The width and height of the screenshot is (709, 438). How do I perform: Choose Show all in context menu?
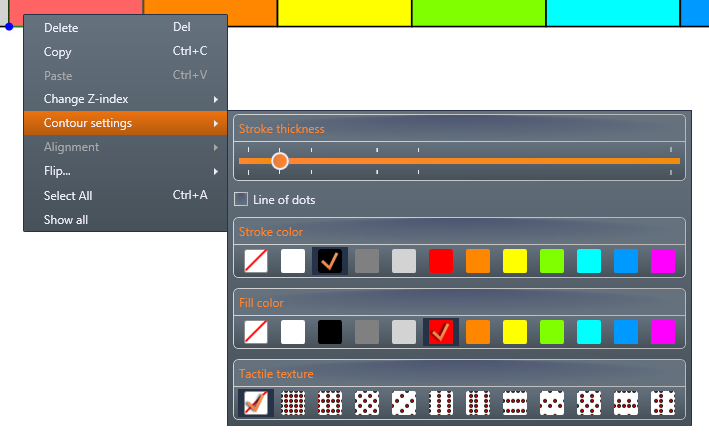(x=125, y=220)
